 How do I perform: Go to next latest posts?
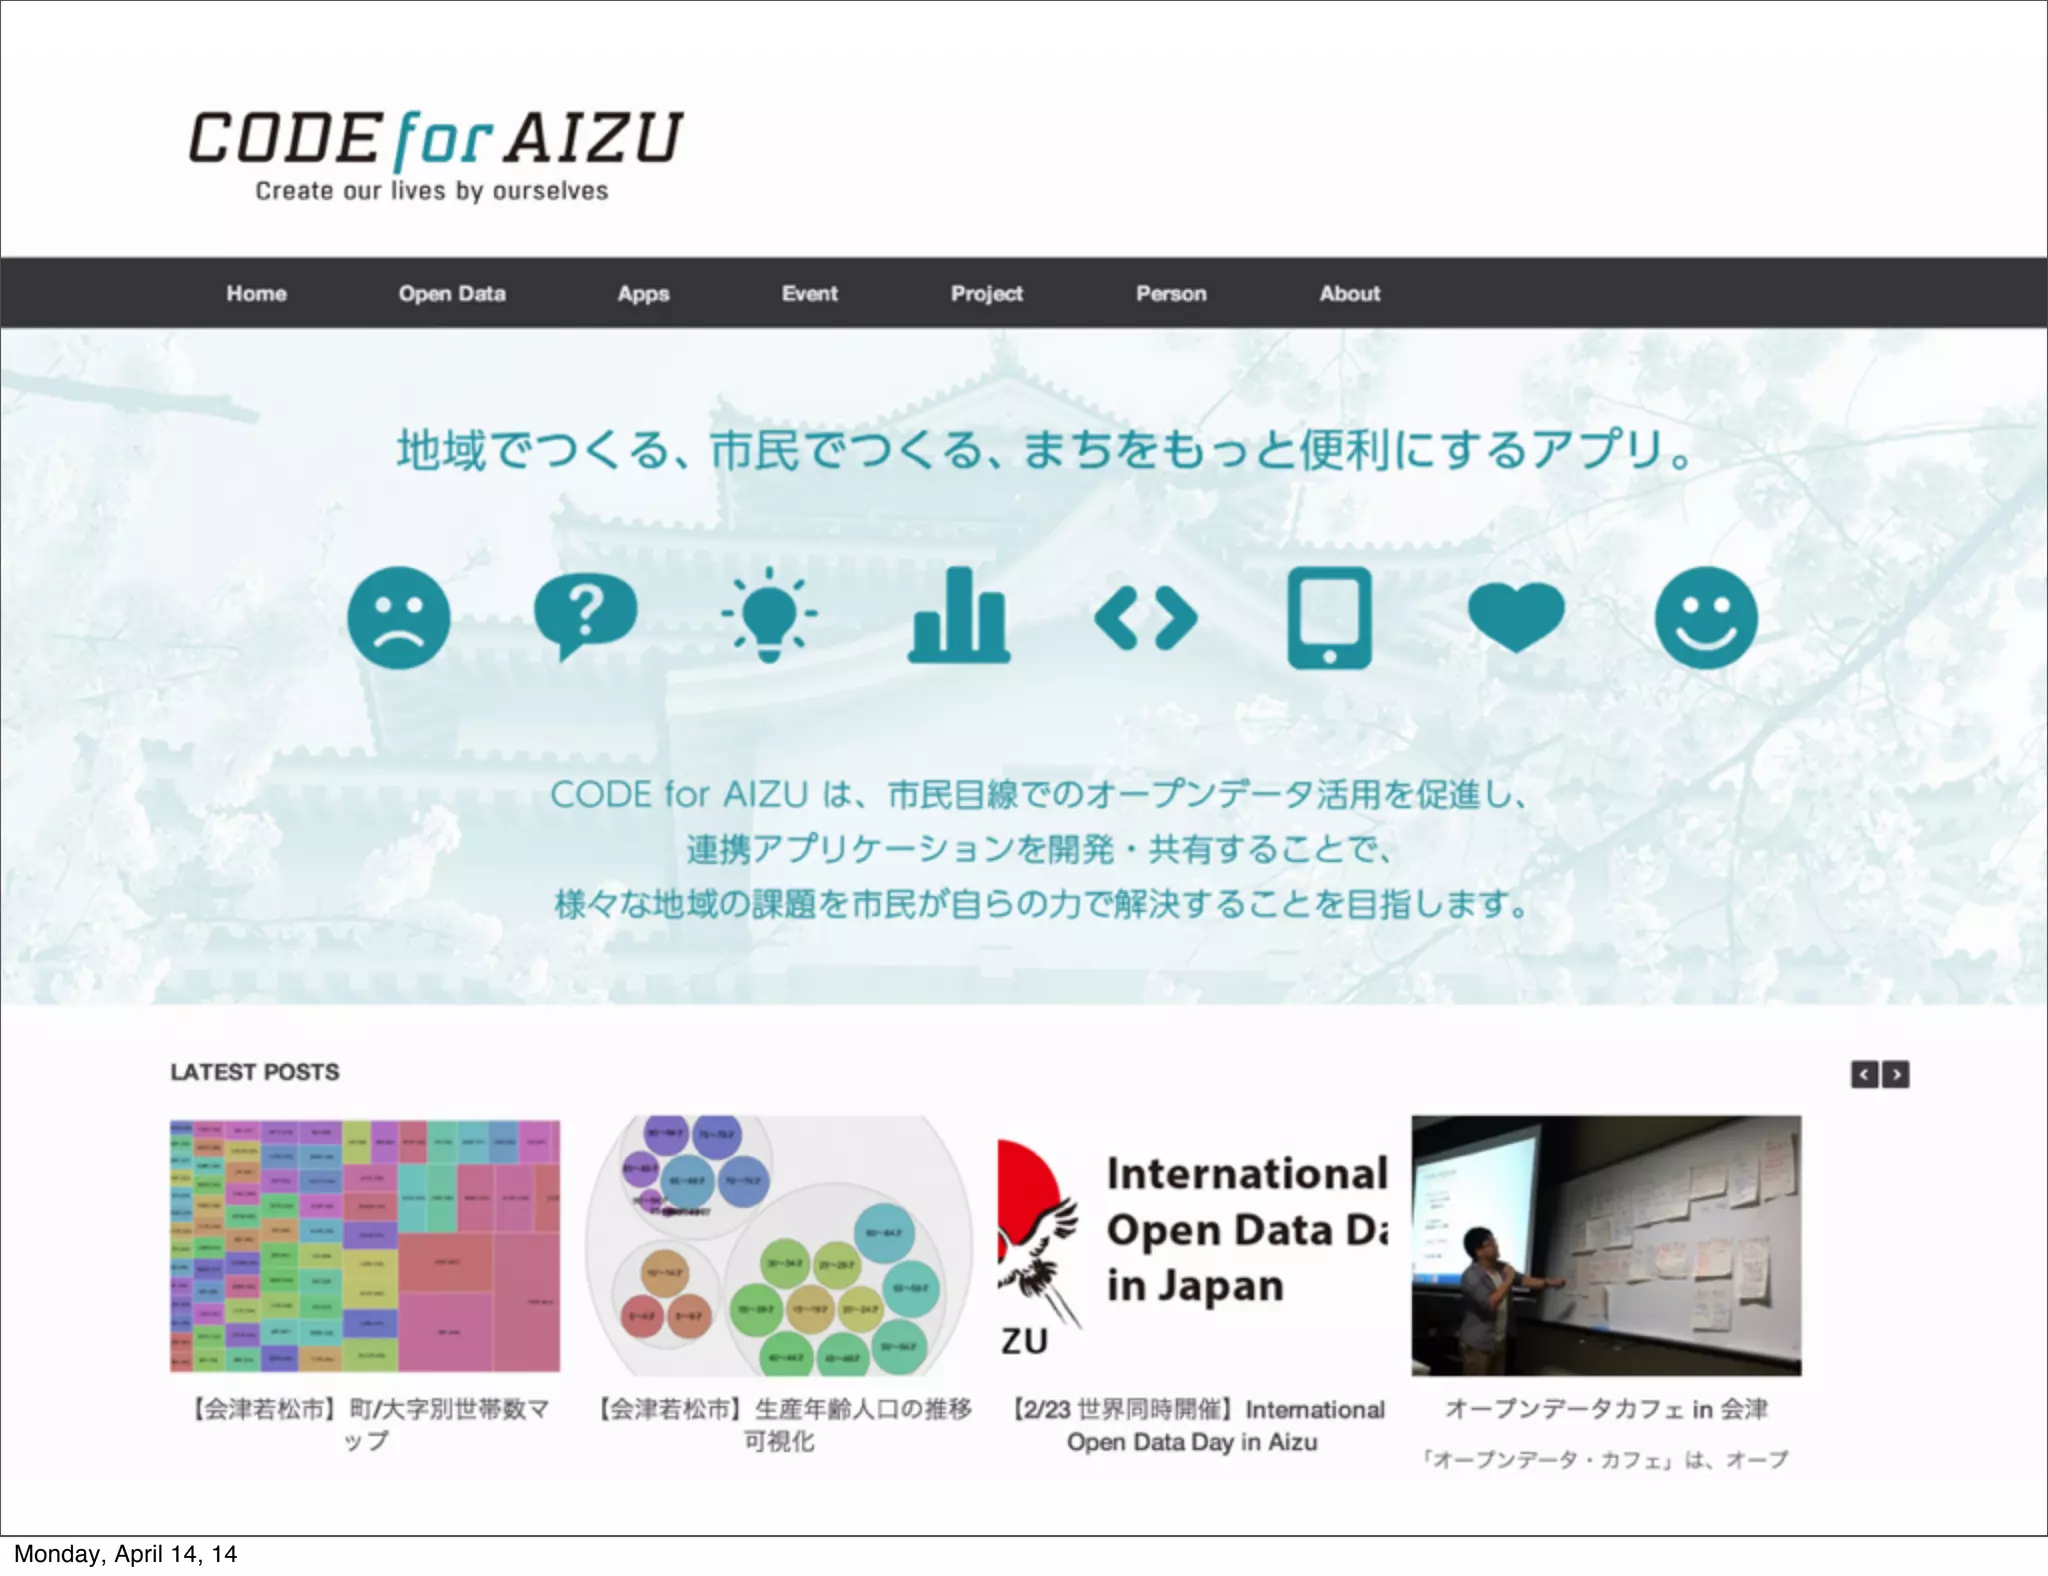[x=1896, y=1074]
